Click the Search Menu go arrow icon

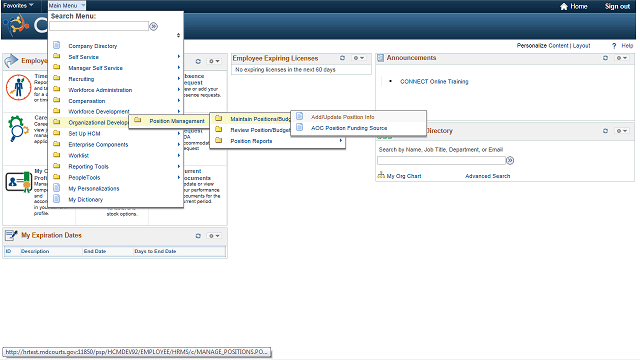(x=153, y=27)
